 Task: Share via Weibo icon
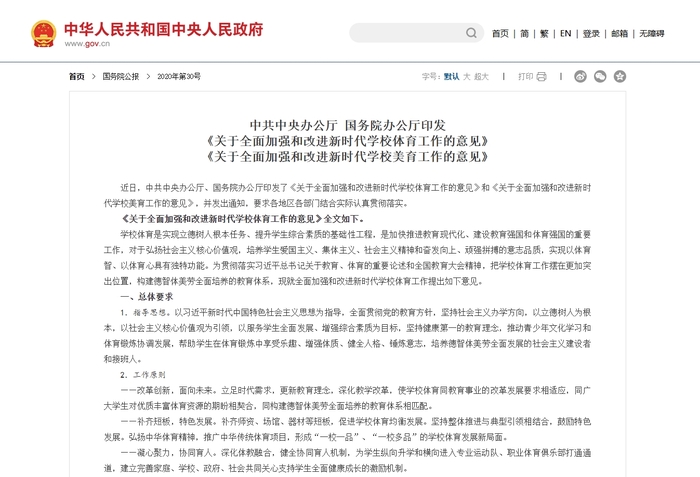click(x=580, y=77)
